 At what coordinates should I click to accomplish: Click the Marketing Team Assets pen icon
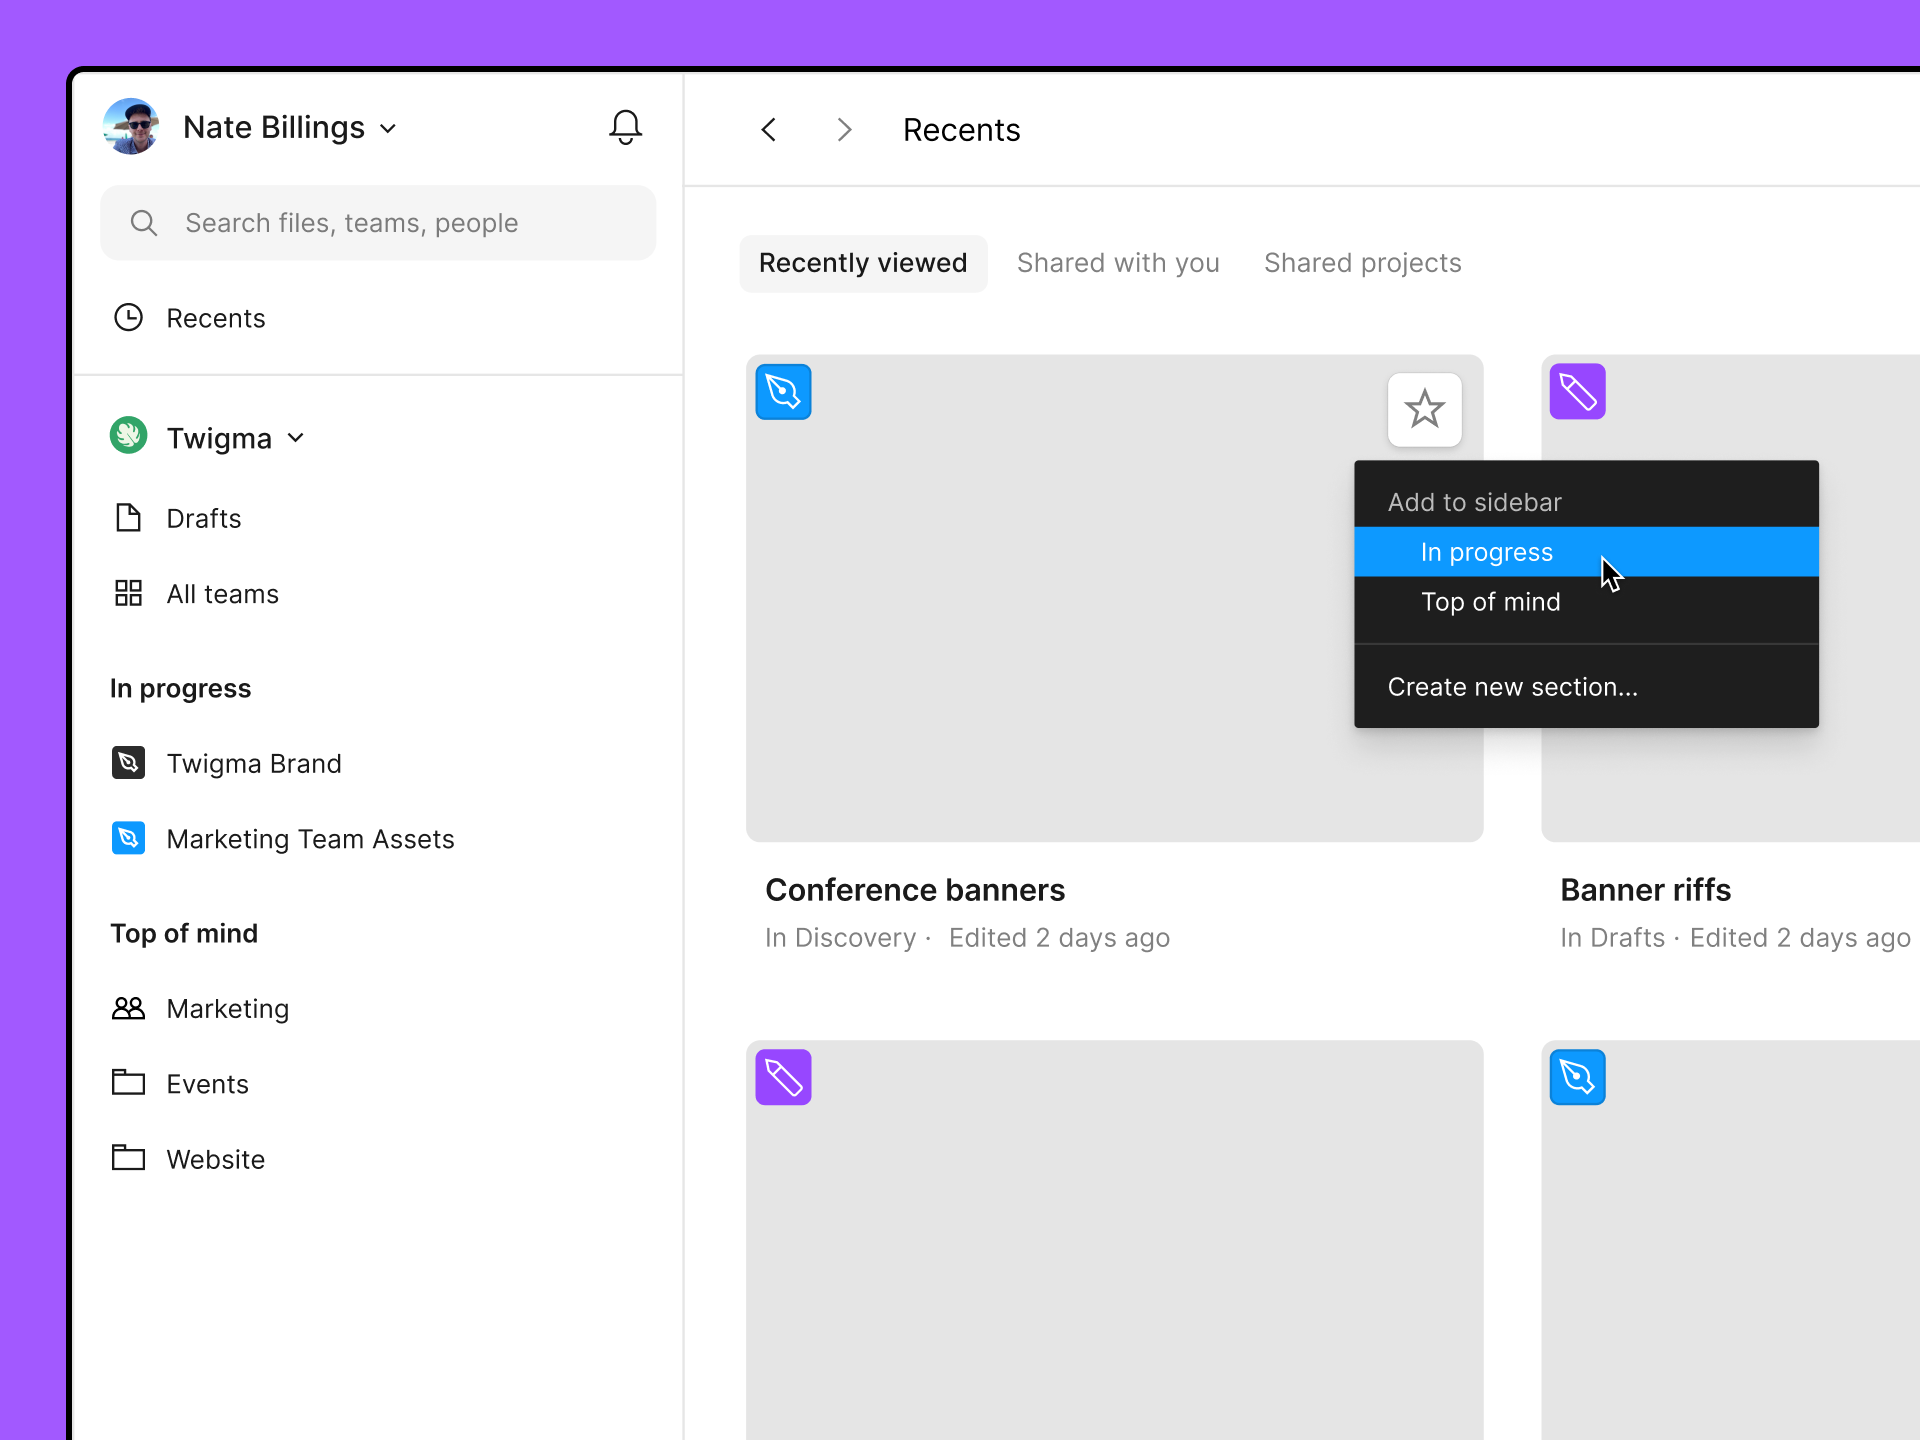click(x=130, y=838)
